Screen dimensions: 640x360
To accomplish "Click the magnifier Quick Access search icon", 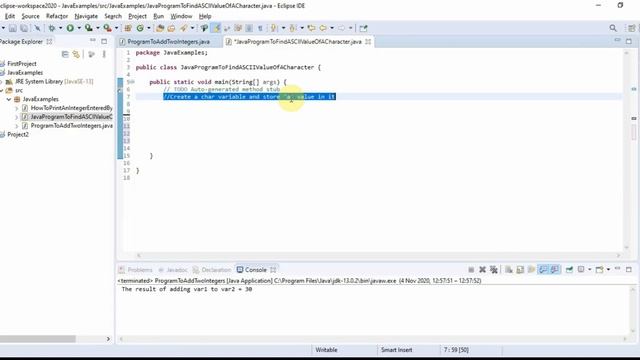I will pos(613,28).
